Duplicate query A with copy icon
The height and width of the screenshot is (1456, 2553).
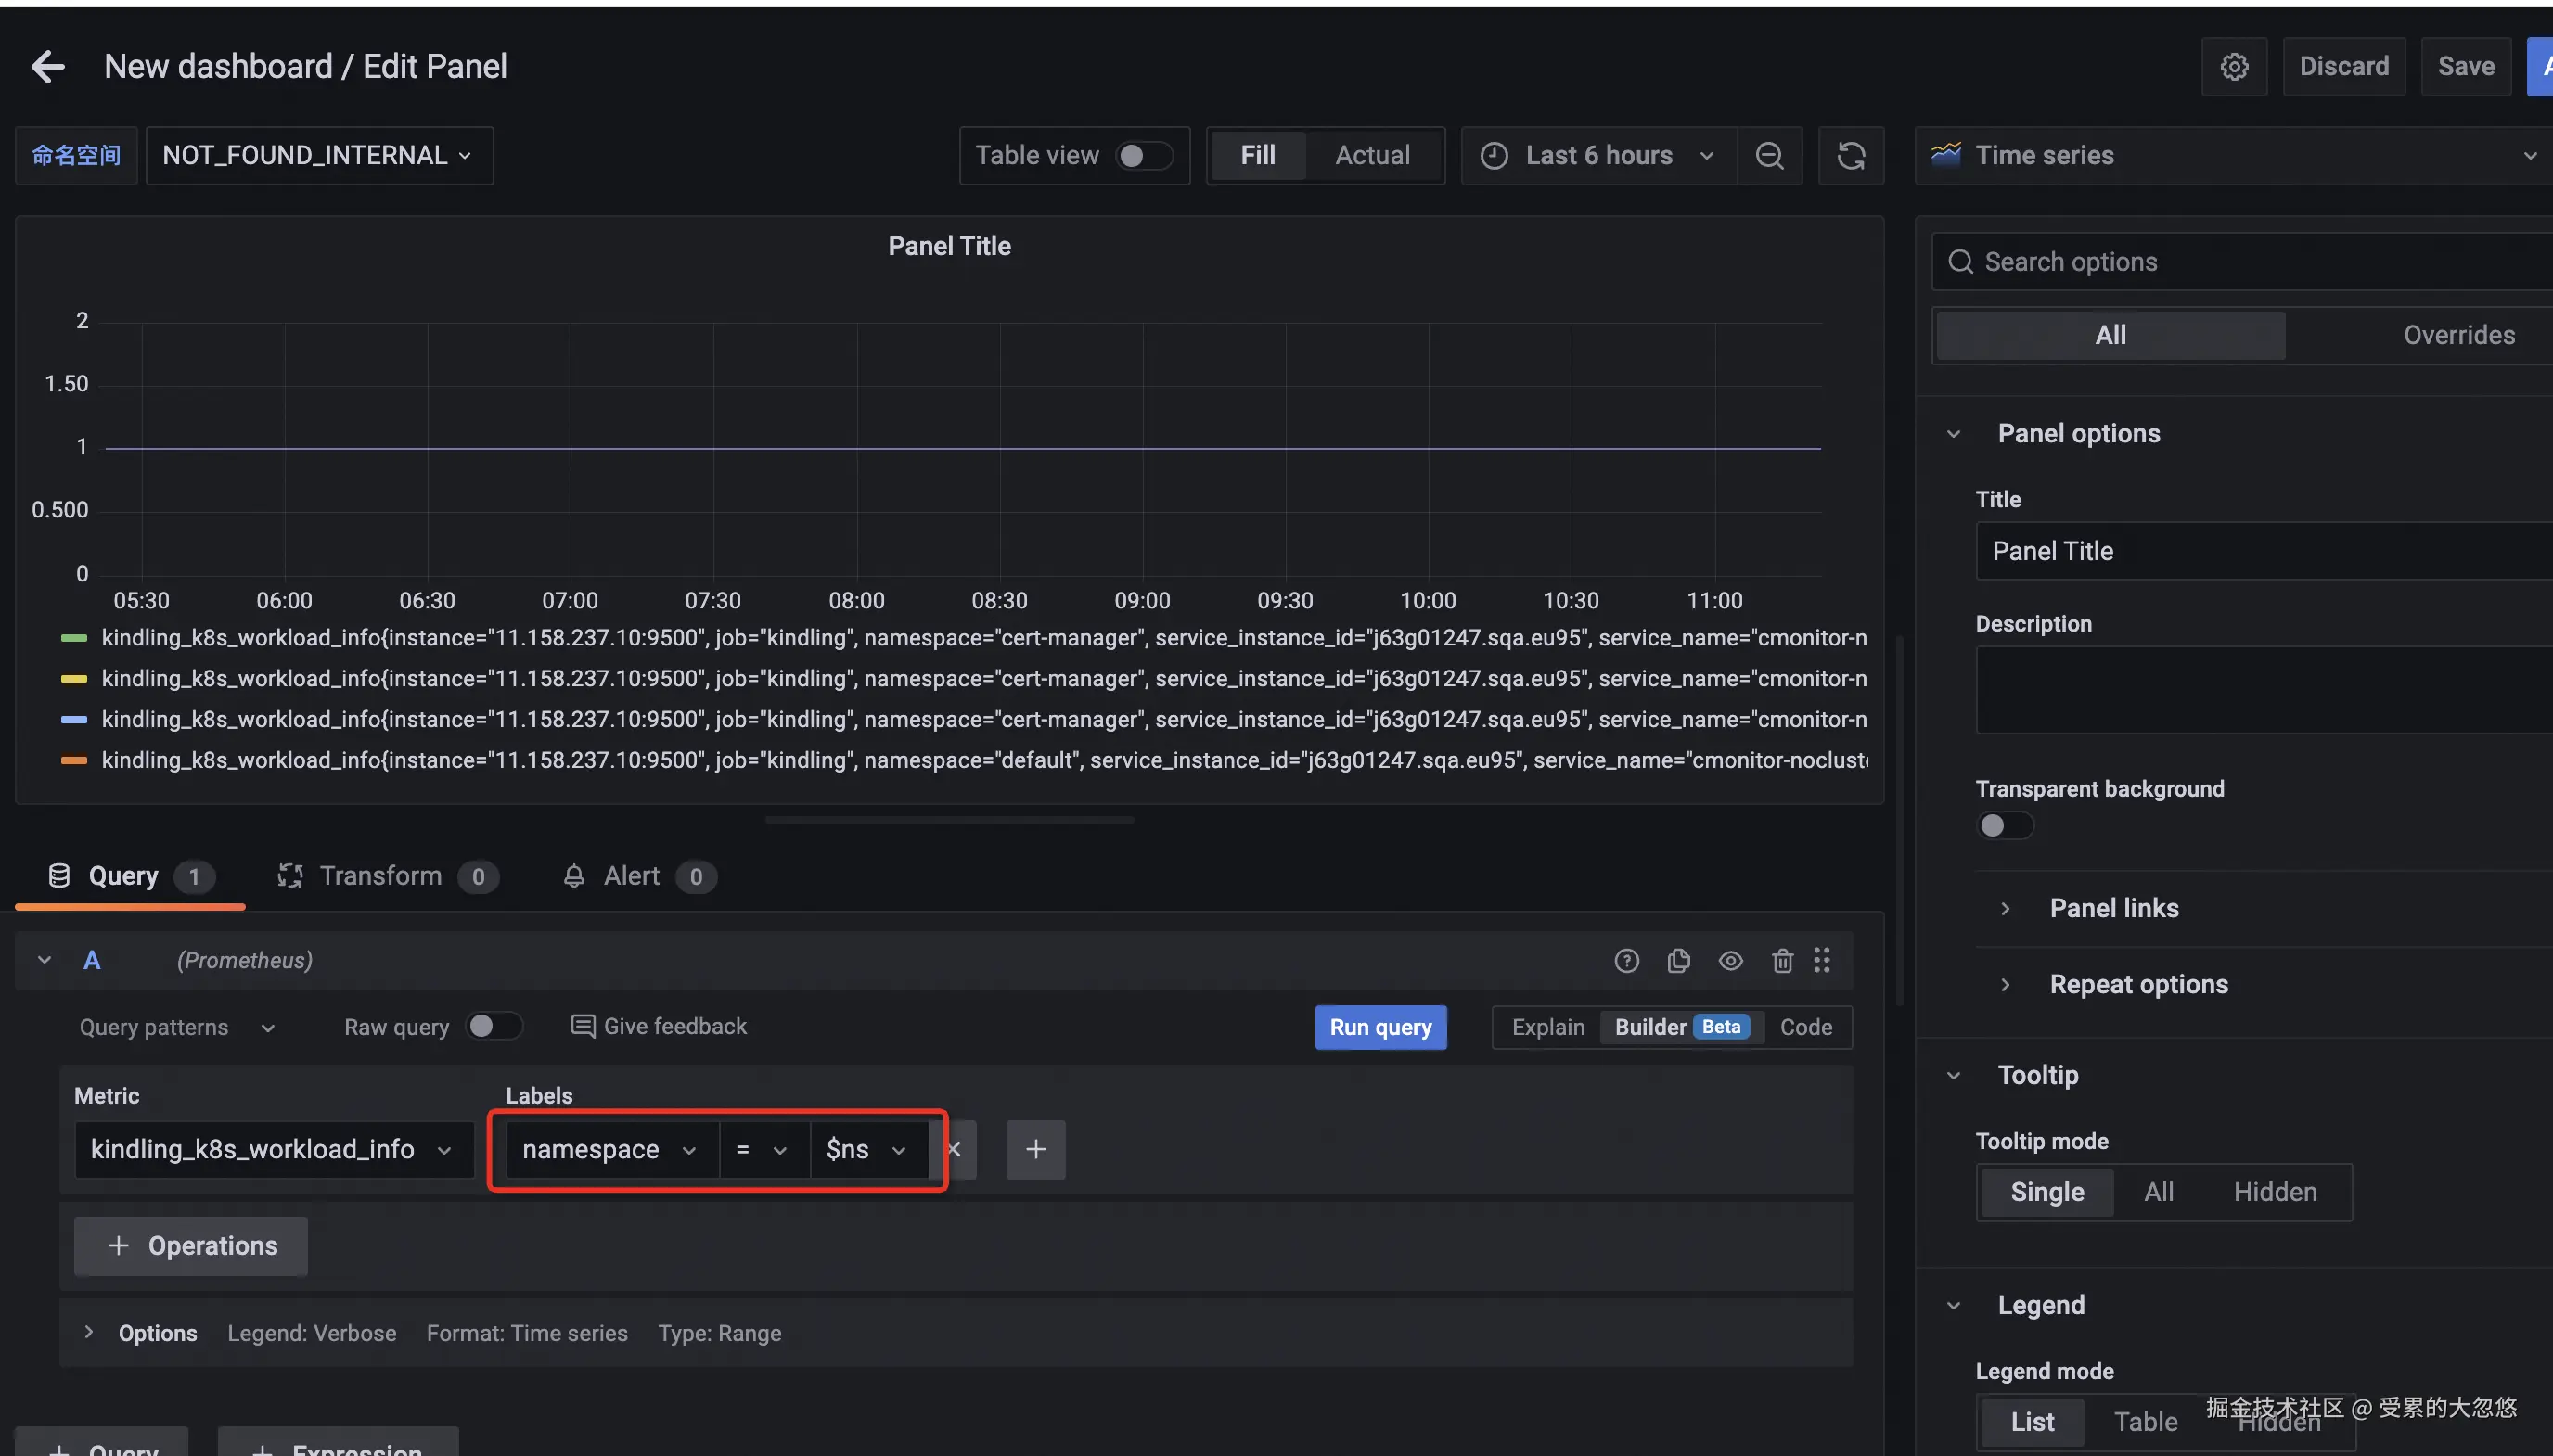pos(1678,961)
